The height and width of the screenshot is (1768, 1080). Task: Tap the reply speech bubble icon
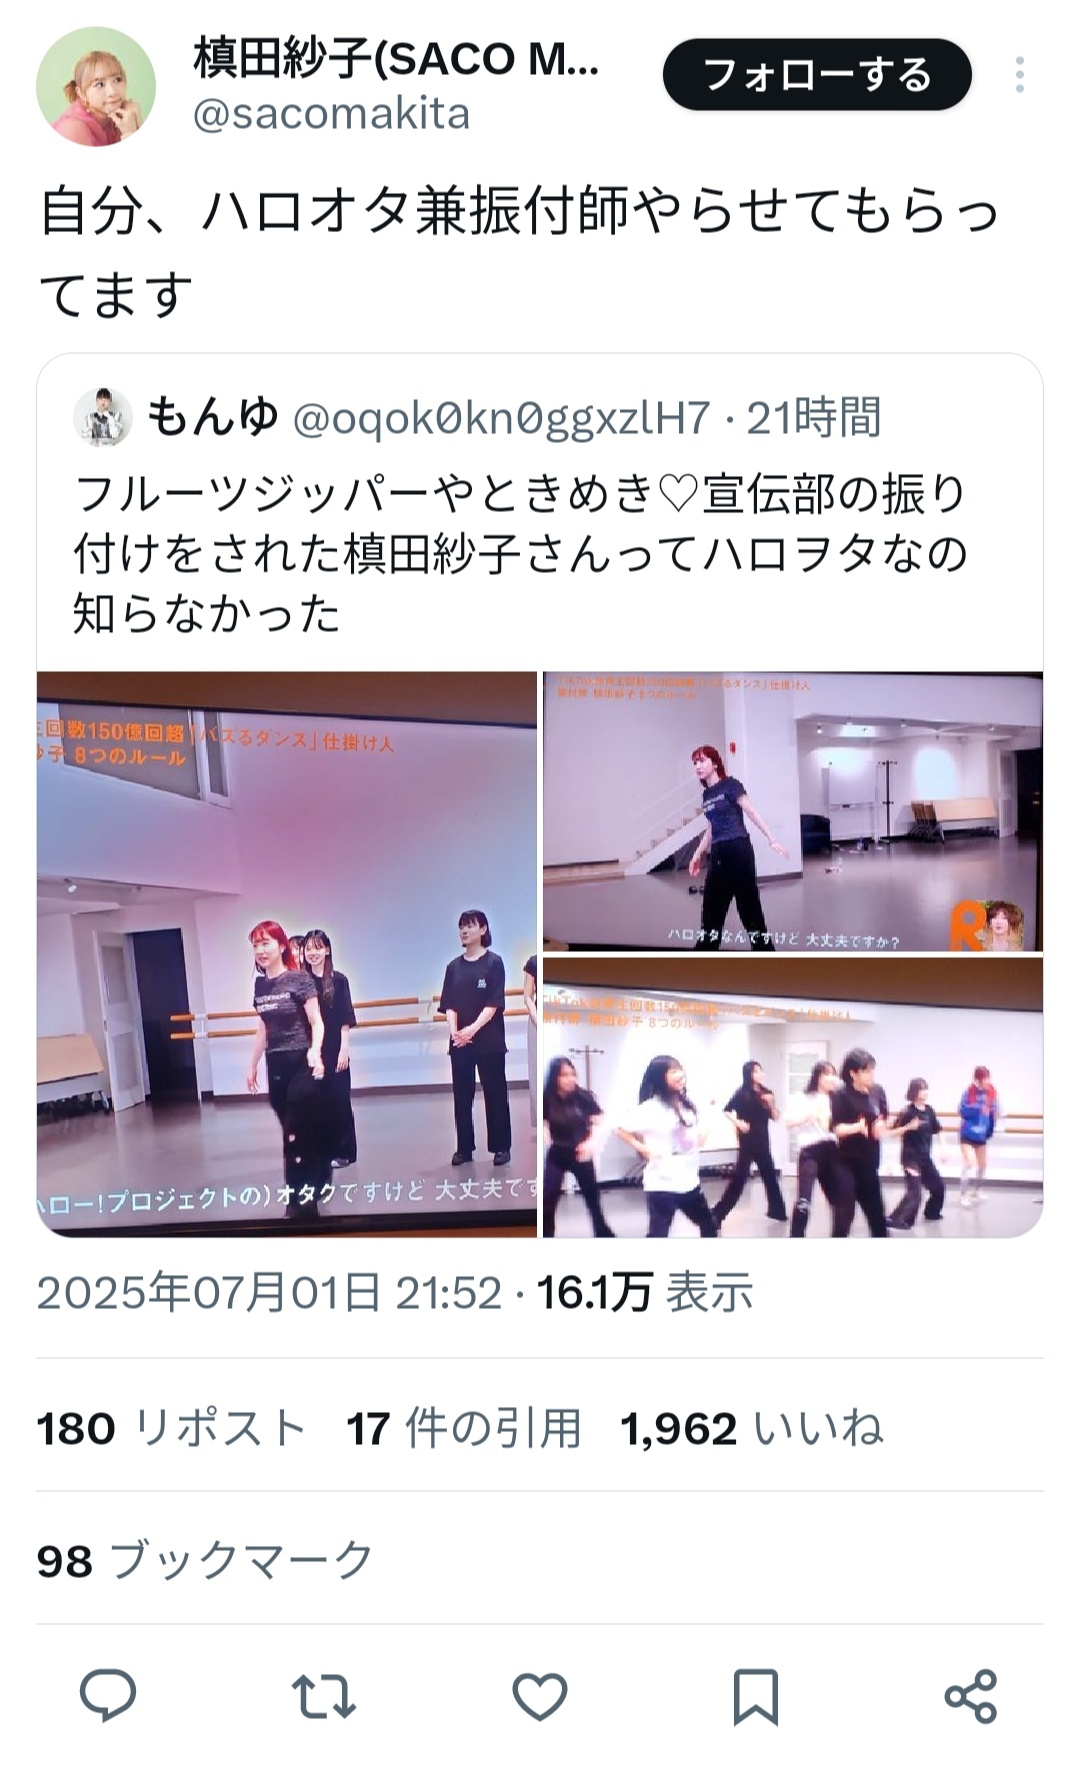[108, 1695]
